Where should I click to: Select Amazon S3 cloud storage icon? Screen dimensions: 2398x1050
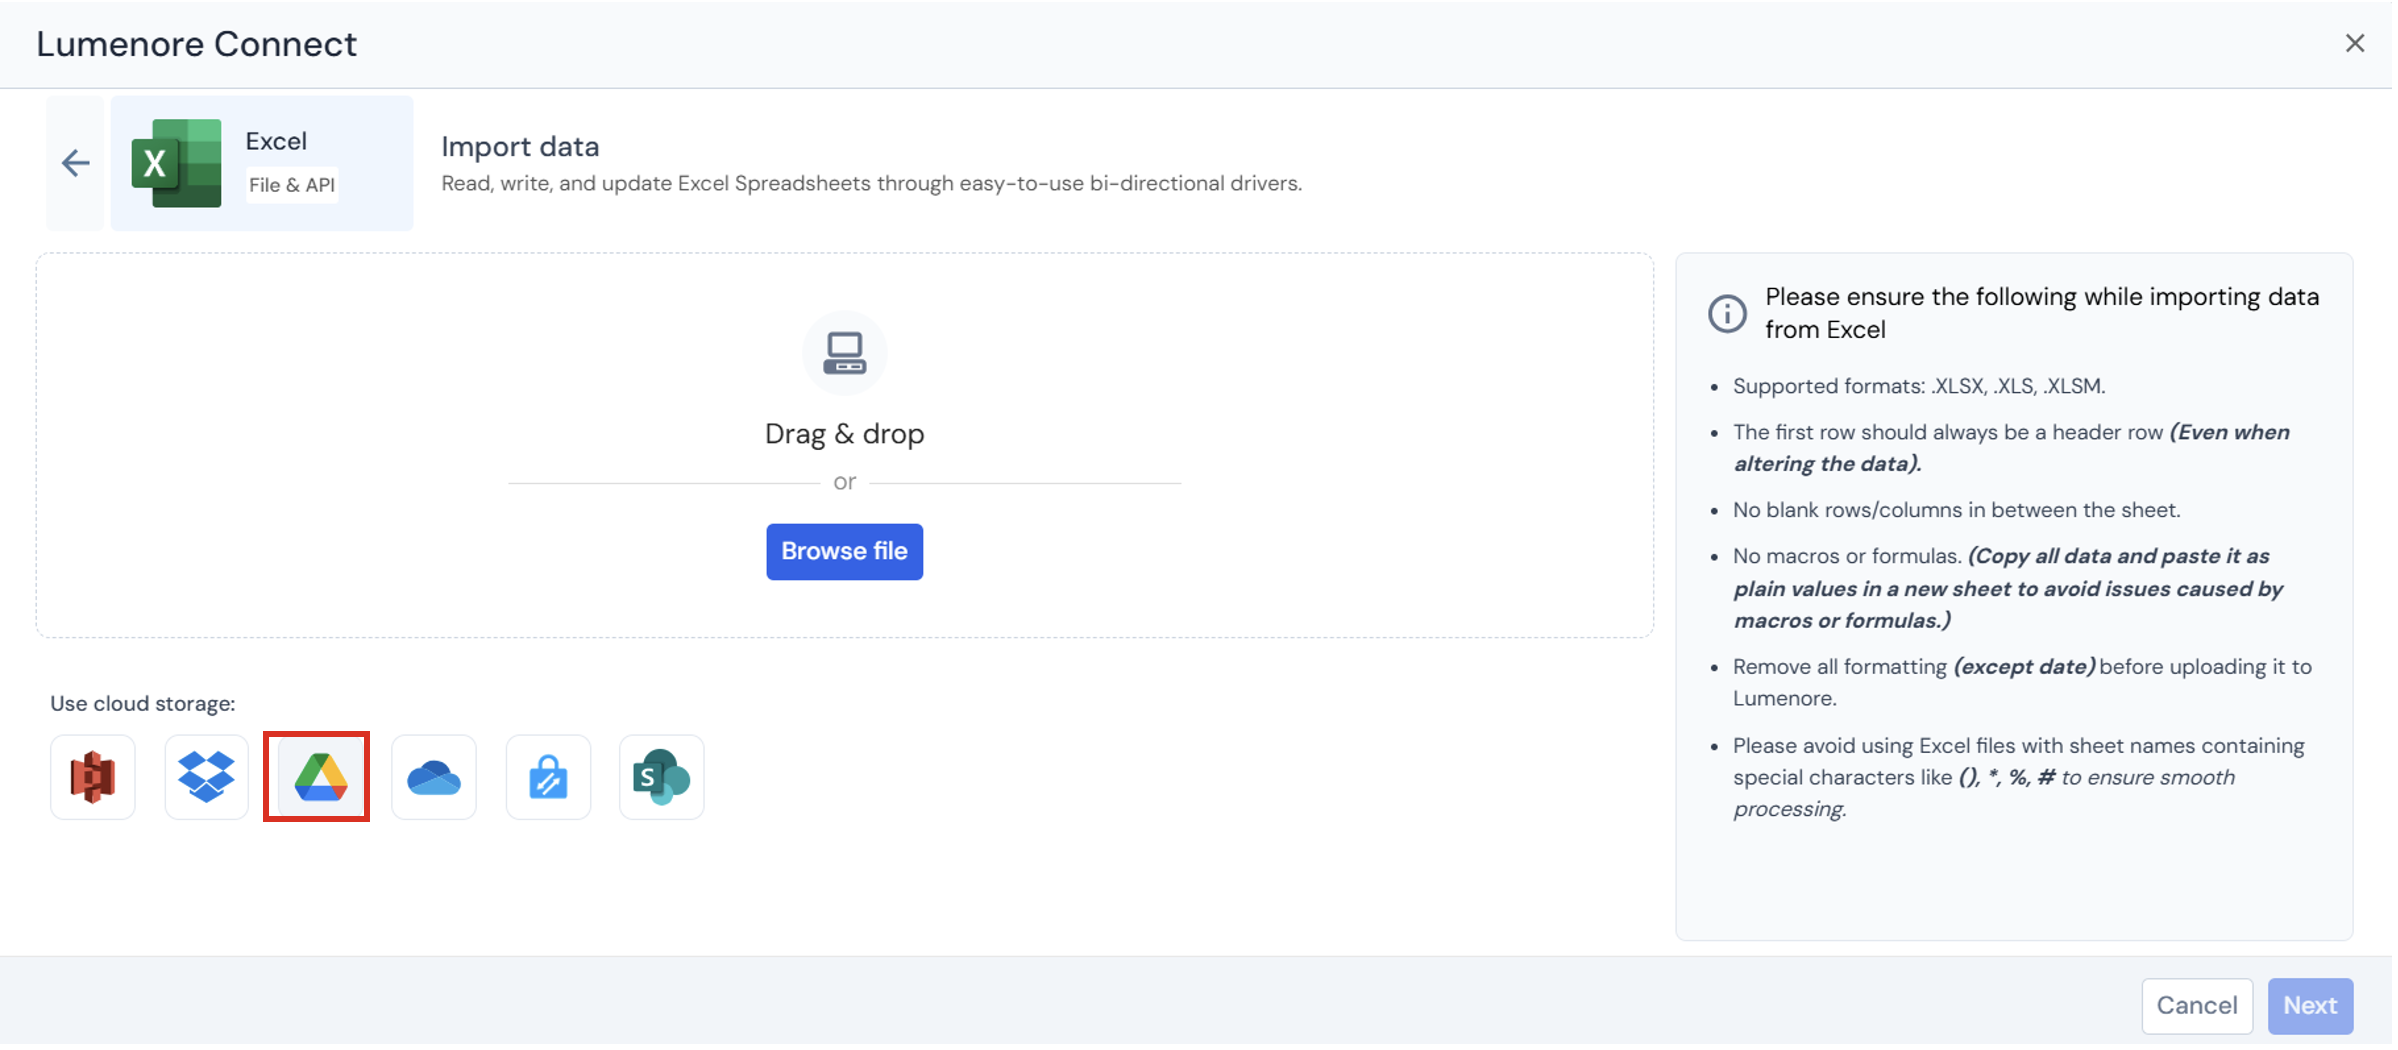[93, 778]
